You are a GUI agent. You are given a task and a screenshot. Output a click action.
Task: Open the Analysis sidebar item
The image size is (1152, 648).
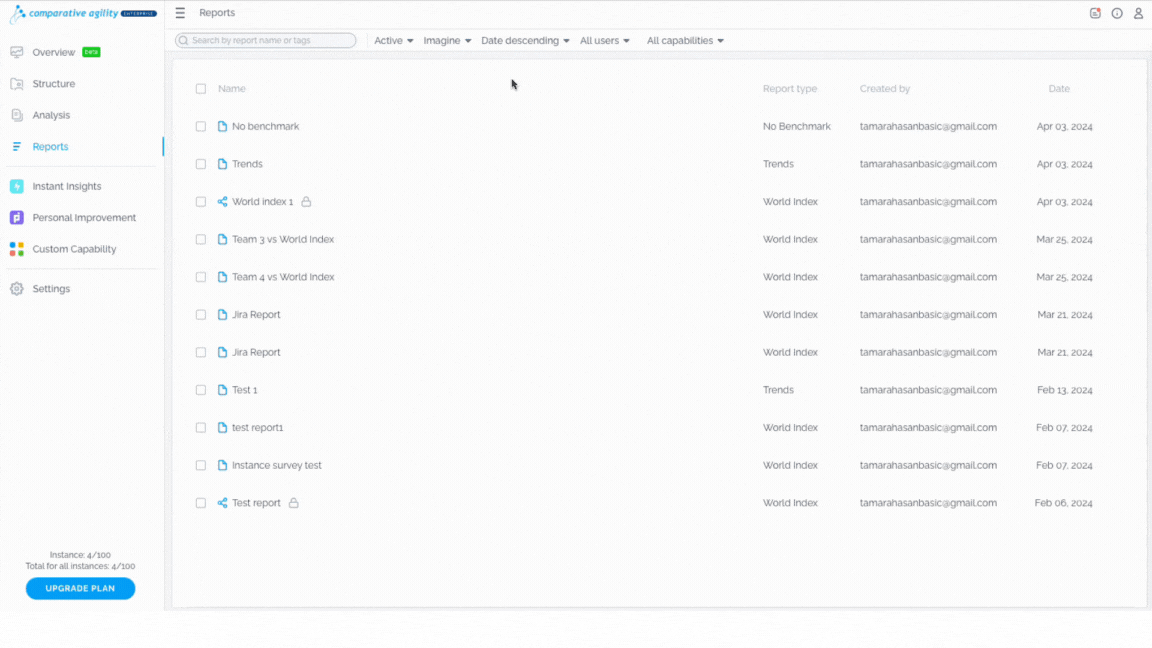[51, 115]
